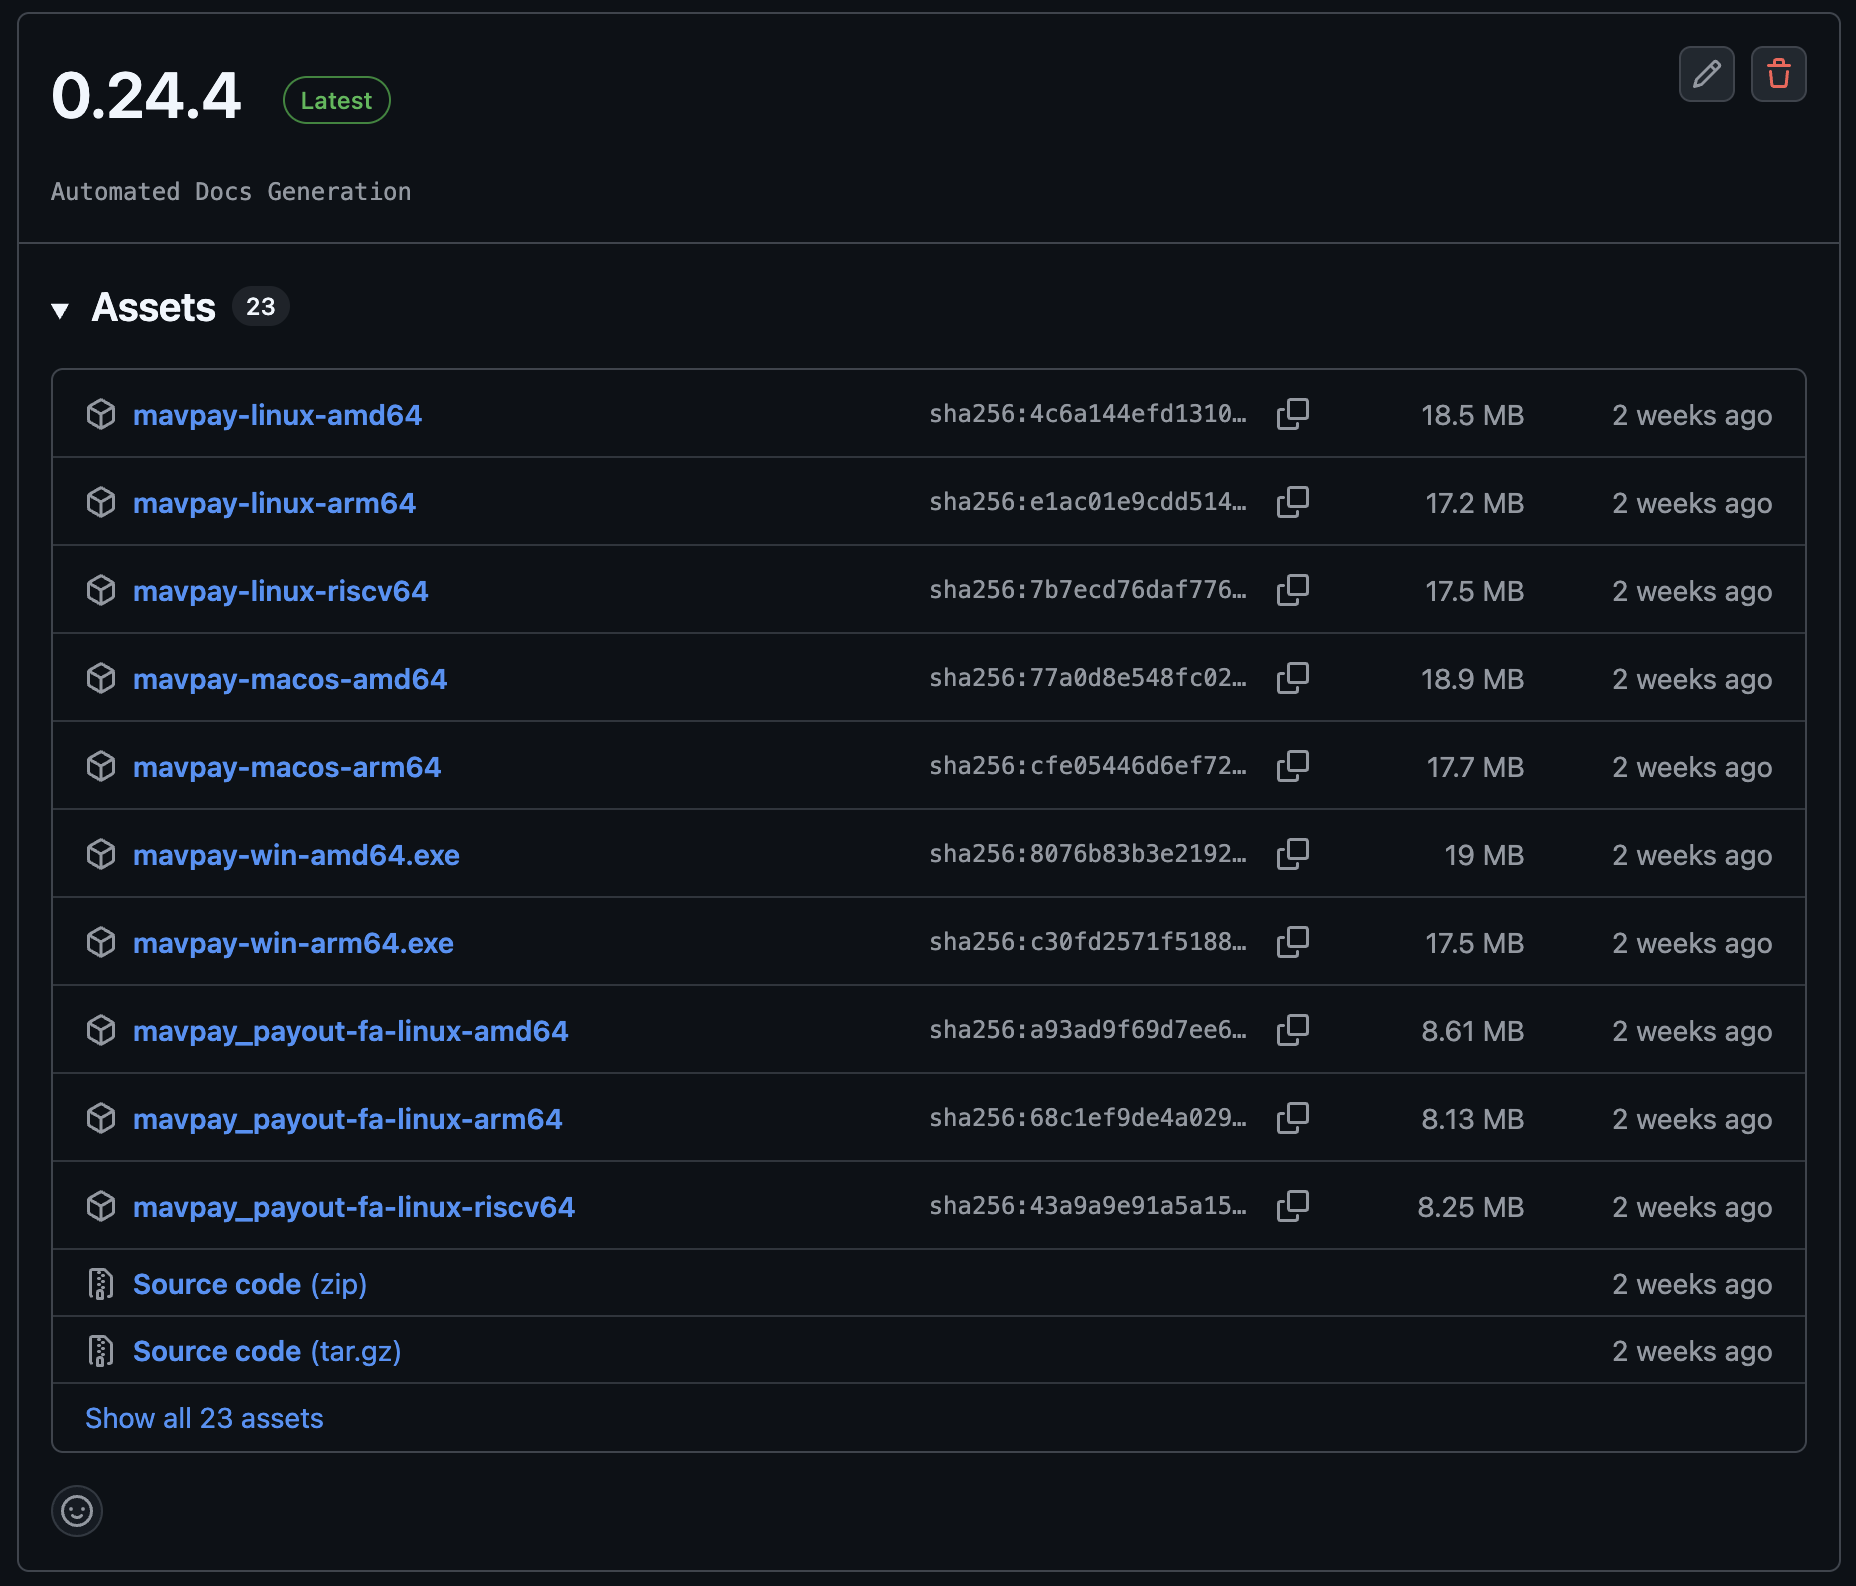Copy the sha256 hash for mavpay-linux-riscv64
This screenshot has height=1586, width=1856.
click(x=1292, y=590)
